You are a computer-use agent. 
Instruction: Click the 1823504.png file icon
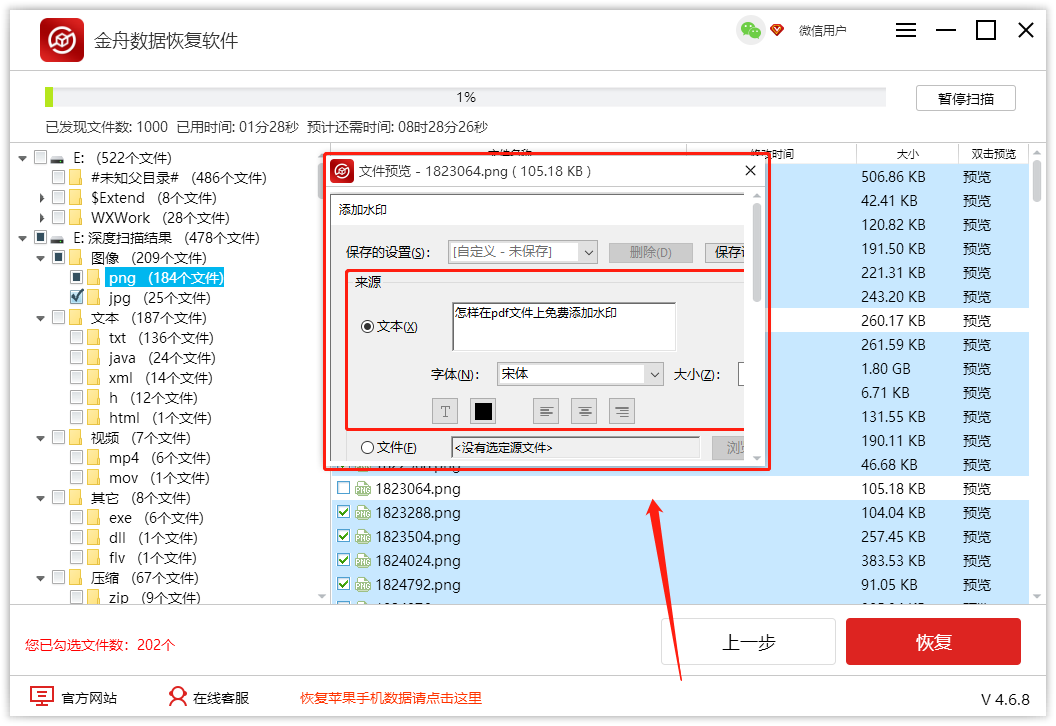(x=363, y=537)
